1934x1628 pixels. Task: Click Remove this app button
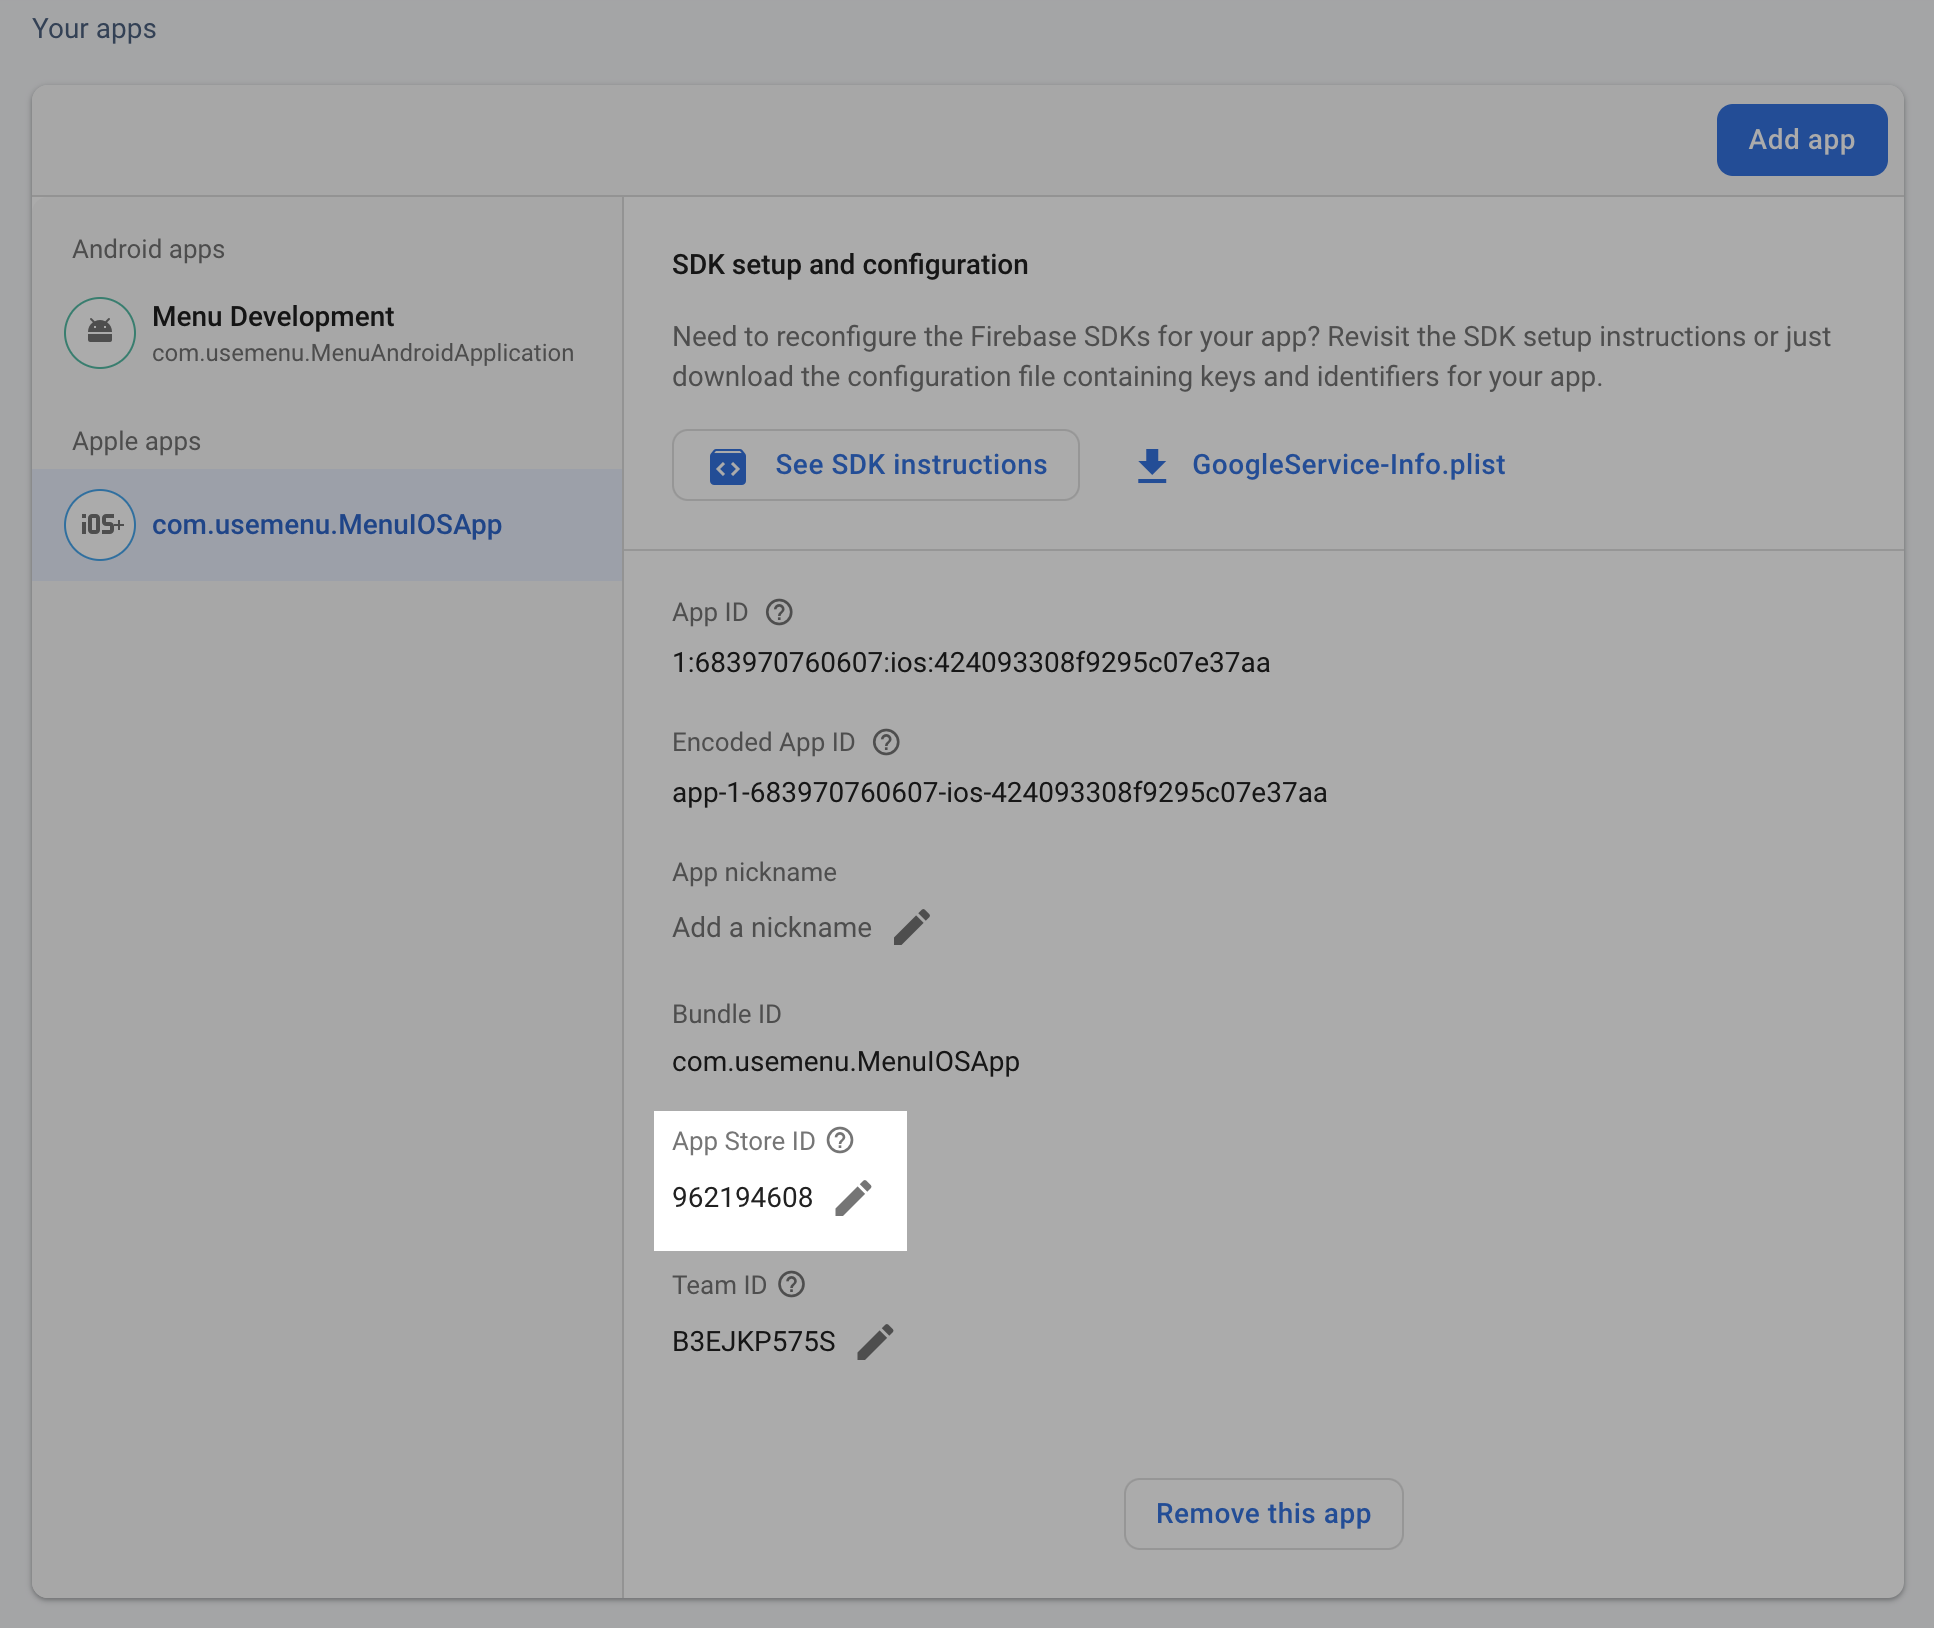(x=1264, y=1513)
